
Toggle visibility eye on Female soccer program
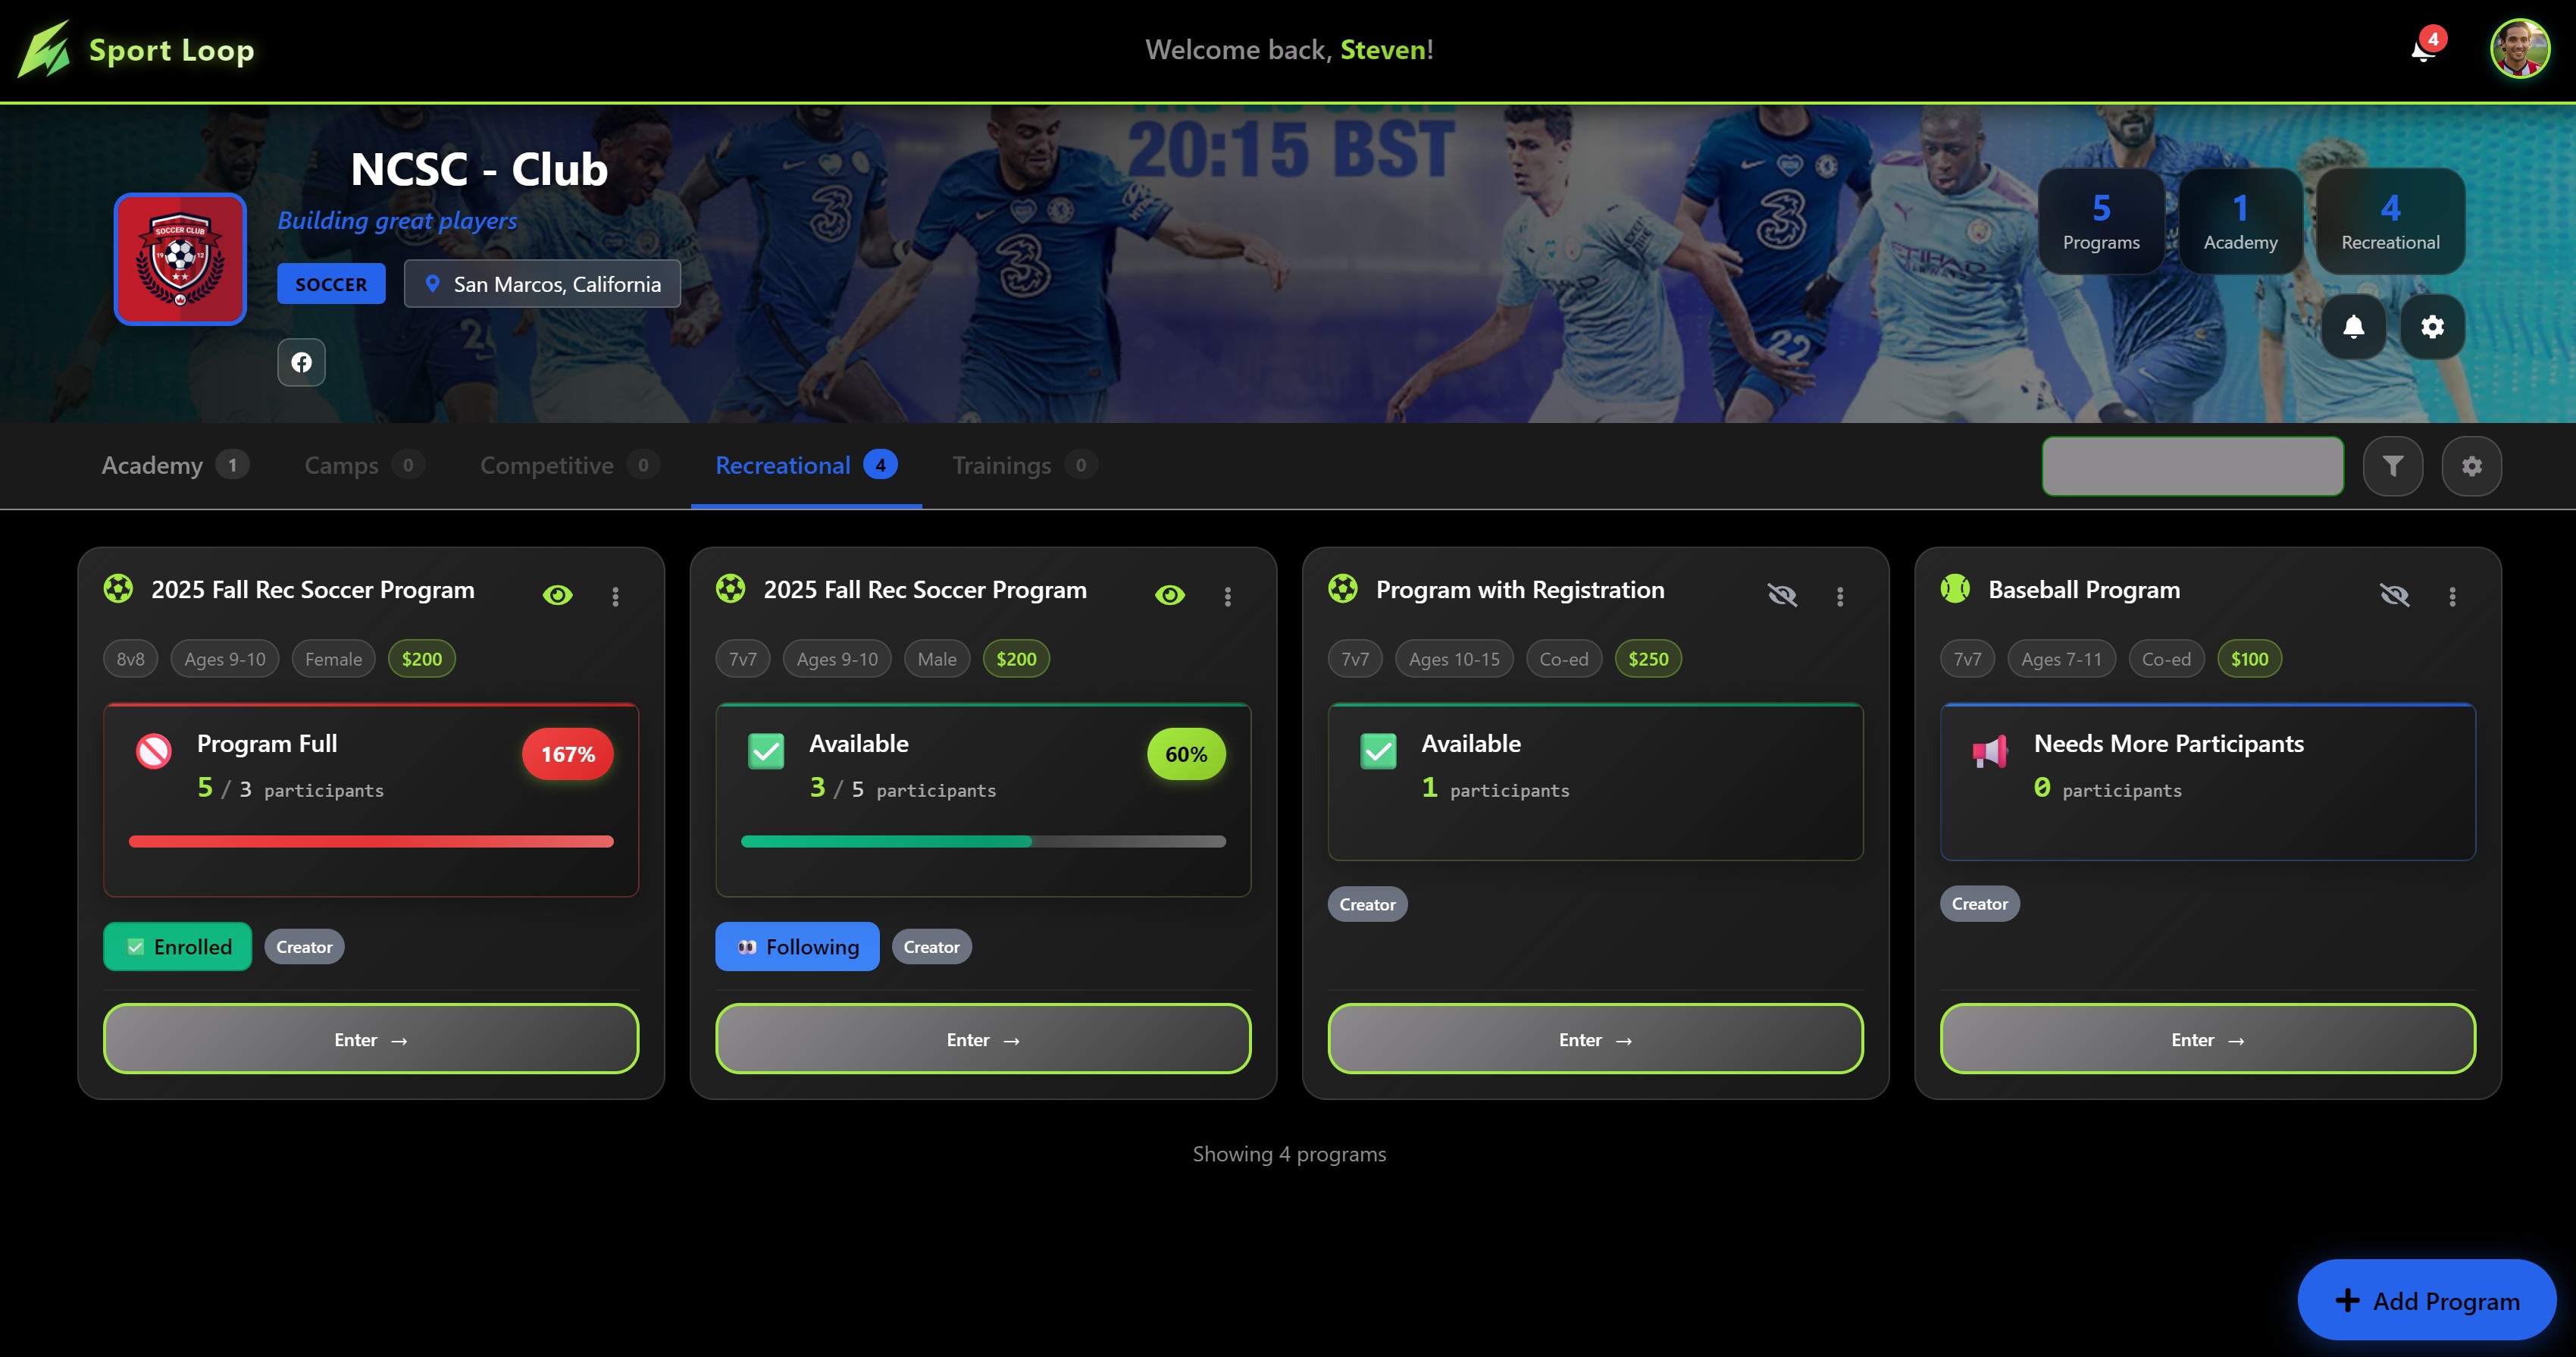[x=557, y=596]
